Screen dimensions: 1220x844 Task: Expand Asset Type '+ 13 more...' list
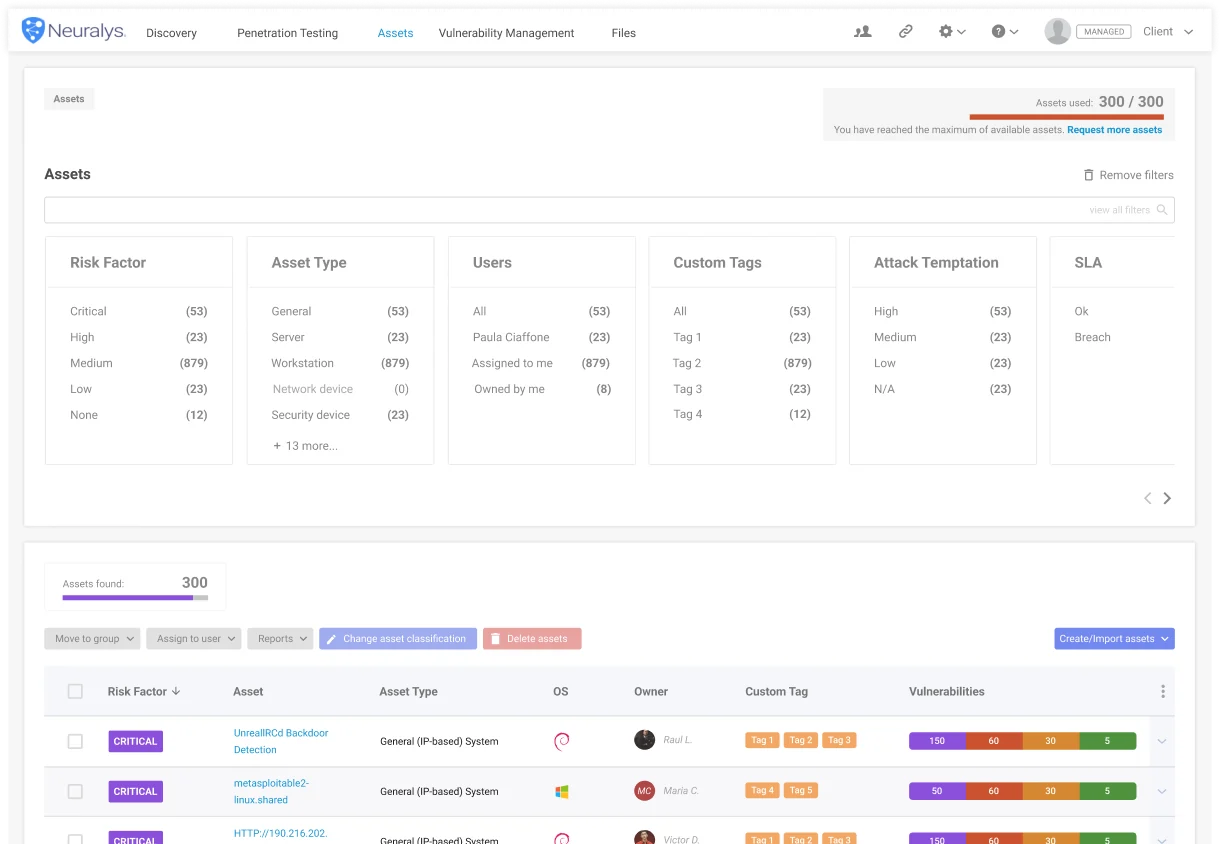point(305,446)
